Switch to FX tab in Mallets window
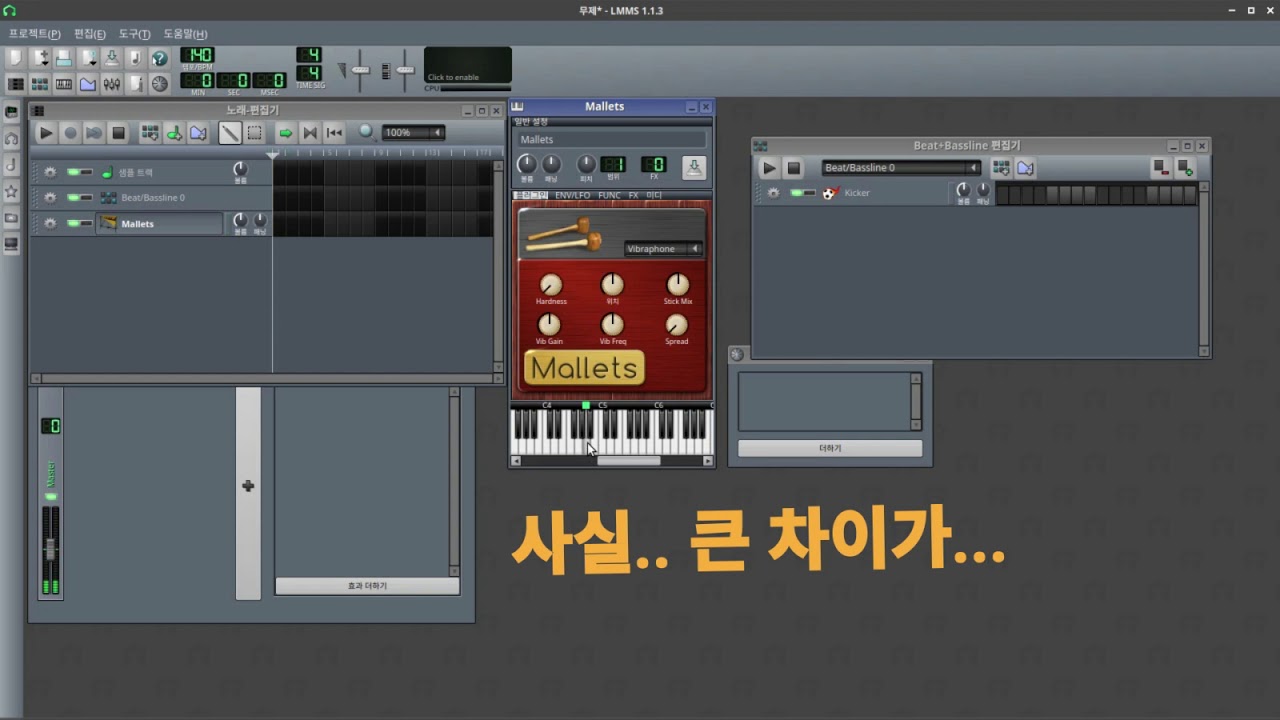1280x720 pixels. pyautogui.click(x=633, y=195)
